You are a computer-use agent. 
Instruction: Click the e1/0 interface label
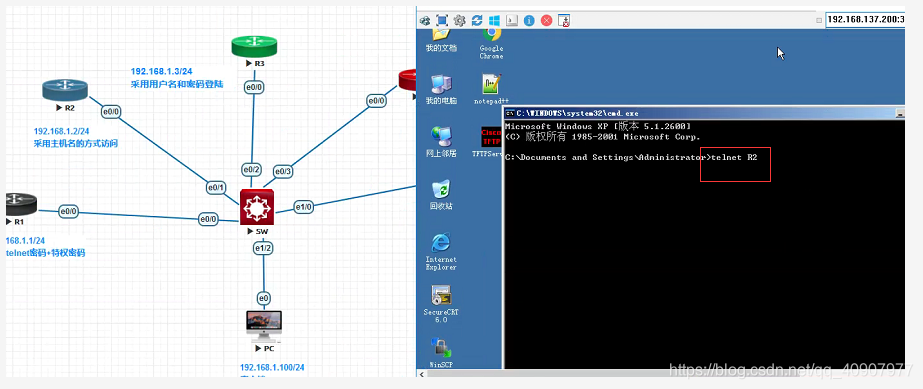tap(304, 207)
